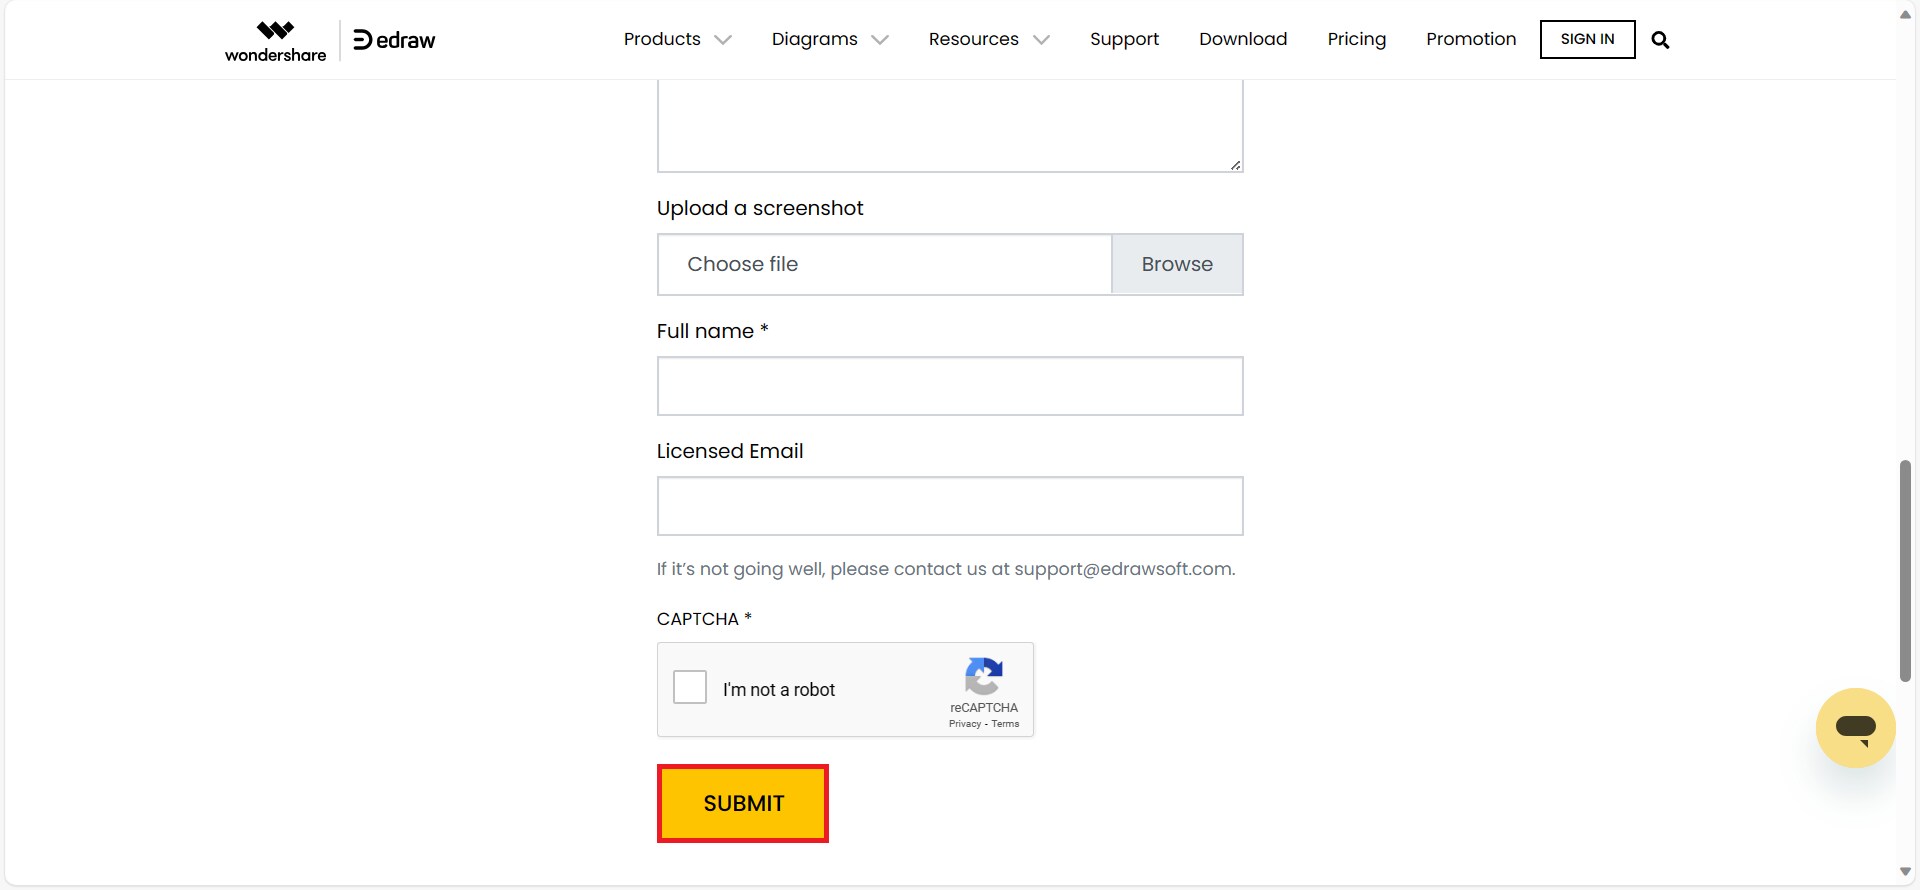Expand the Diagrams dropdown menu
This screenshot has height=890, width=1920.
click(x=829, y=39)
